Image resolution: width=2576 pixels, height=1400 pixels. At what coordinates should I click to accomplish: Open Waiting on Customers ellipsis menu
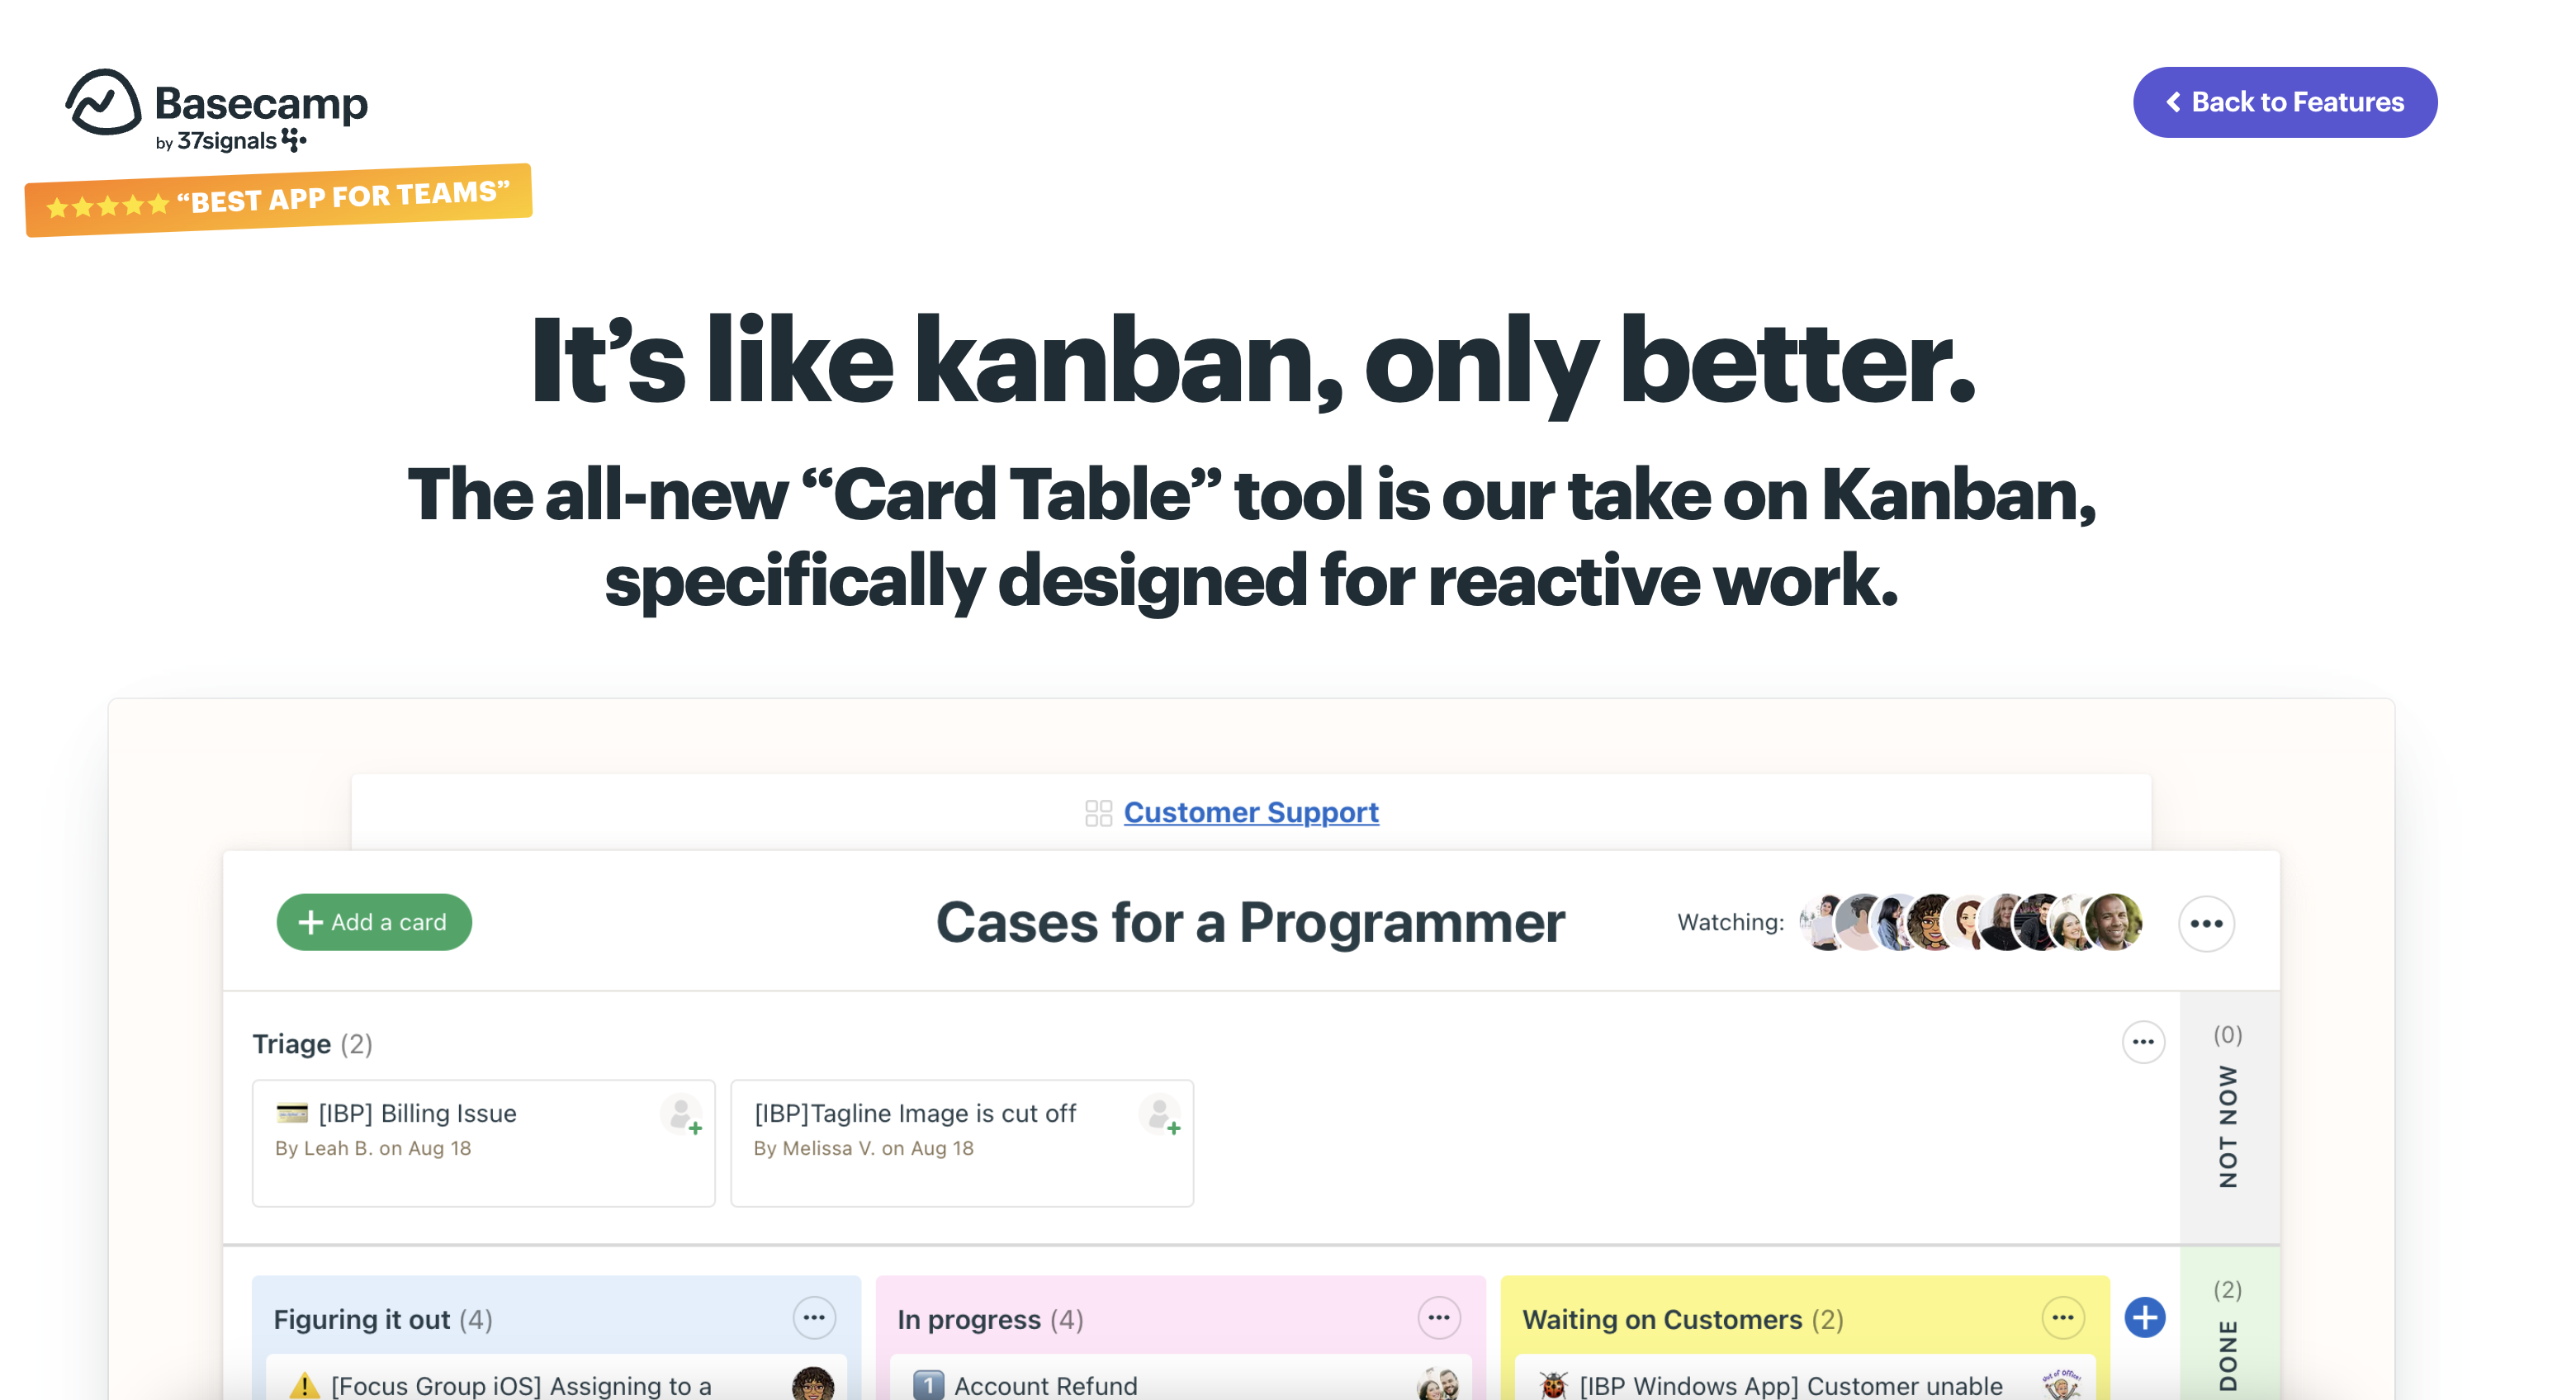(2063, 1318)
